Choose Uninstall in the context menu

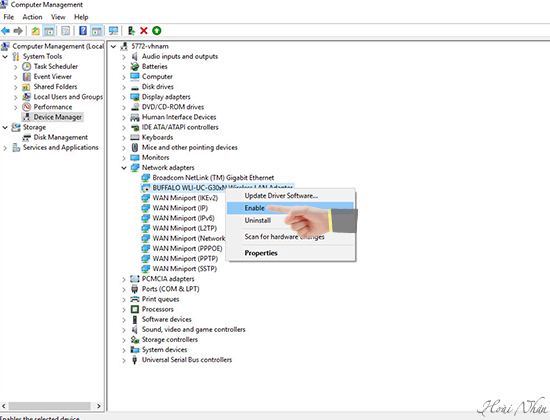tap(257, 220)
